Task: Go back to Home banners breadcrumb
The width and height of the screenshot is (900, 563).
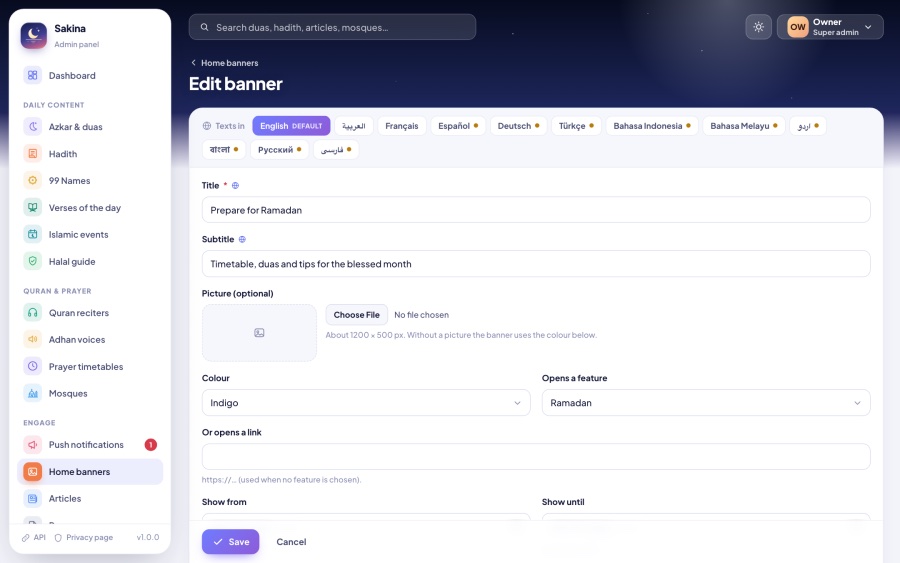Action: point(224,63)
